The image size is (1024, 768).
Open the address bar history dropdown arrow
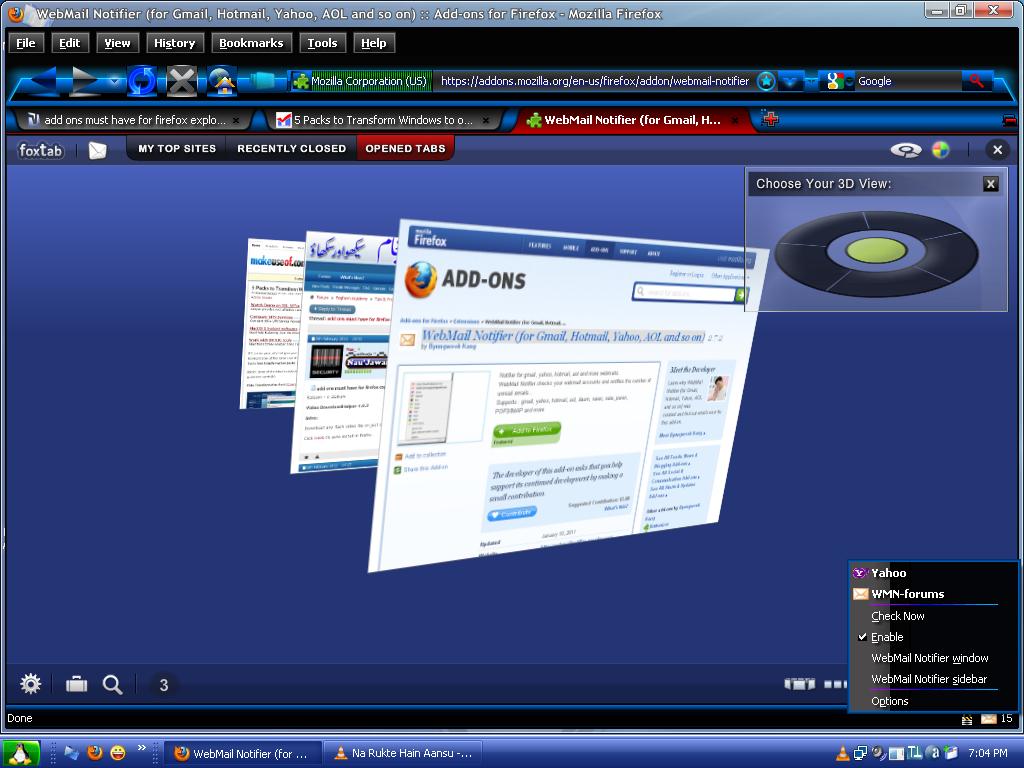coord(790,81)
